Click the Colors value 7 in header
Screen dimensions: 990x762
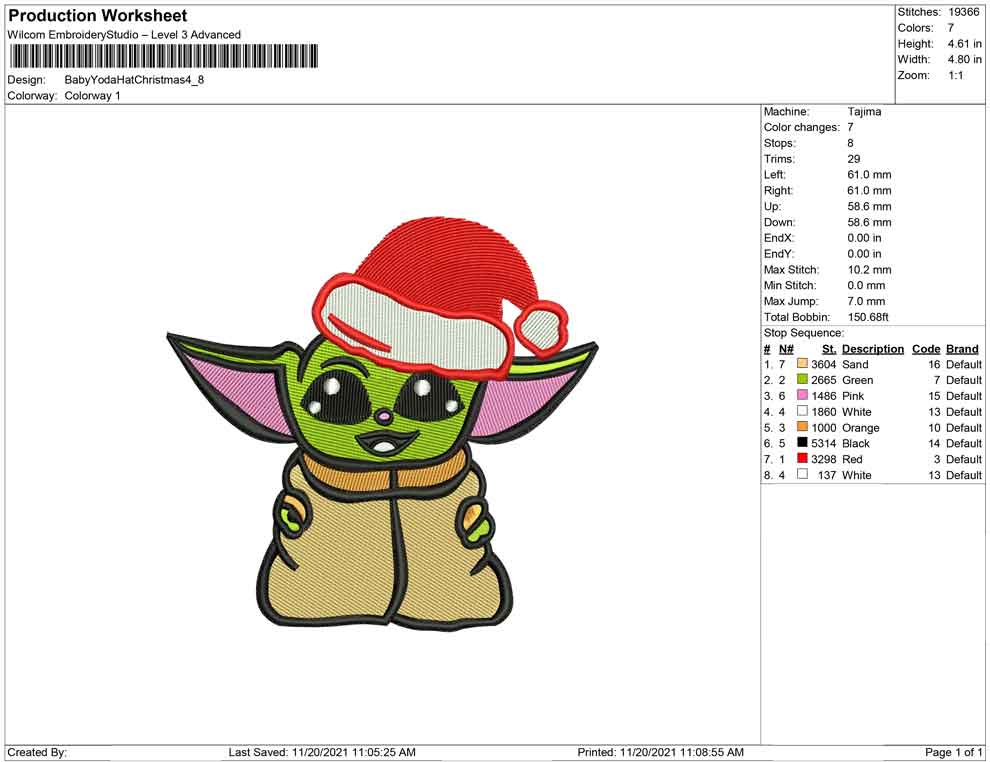click(950, 28)
